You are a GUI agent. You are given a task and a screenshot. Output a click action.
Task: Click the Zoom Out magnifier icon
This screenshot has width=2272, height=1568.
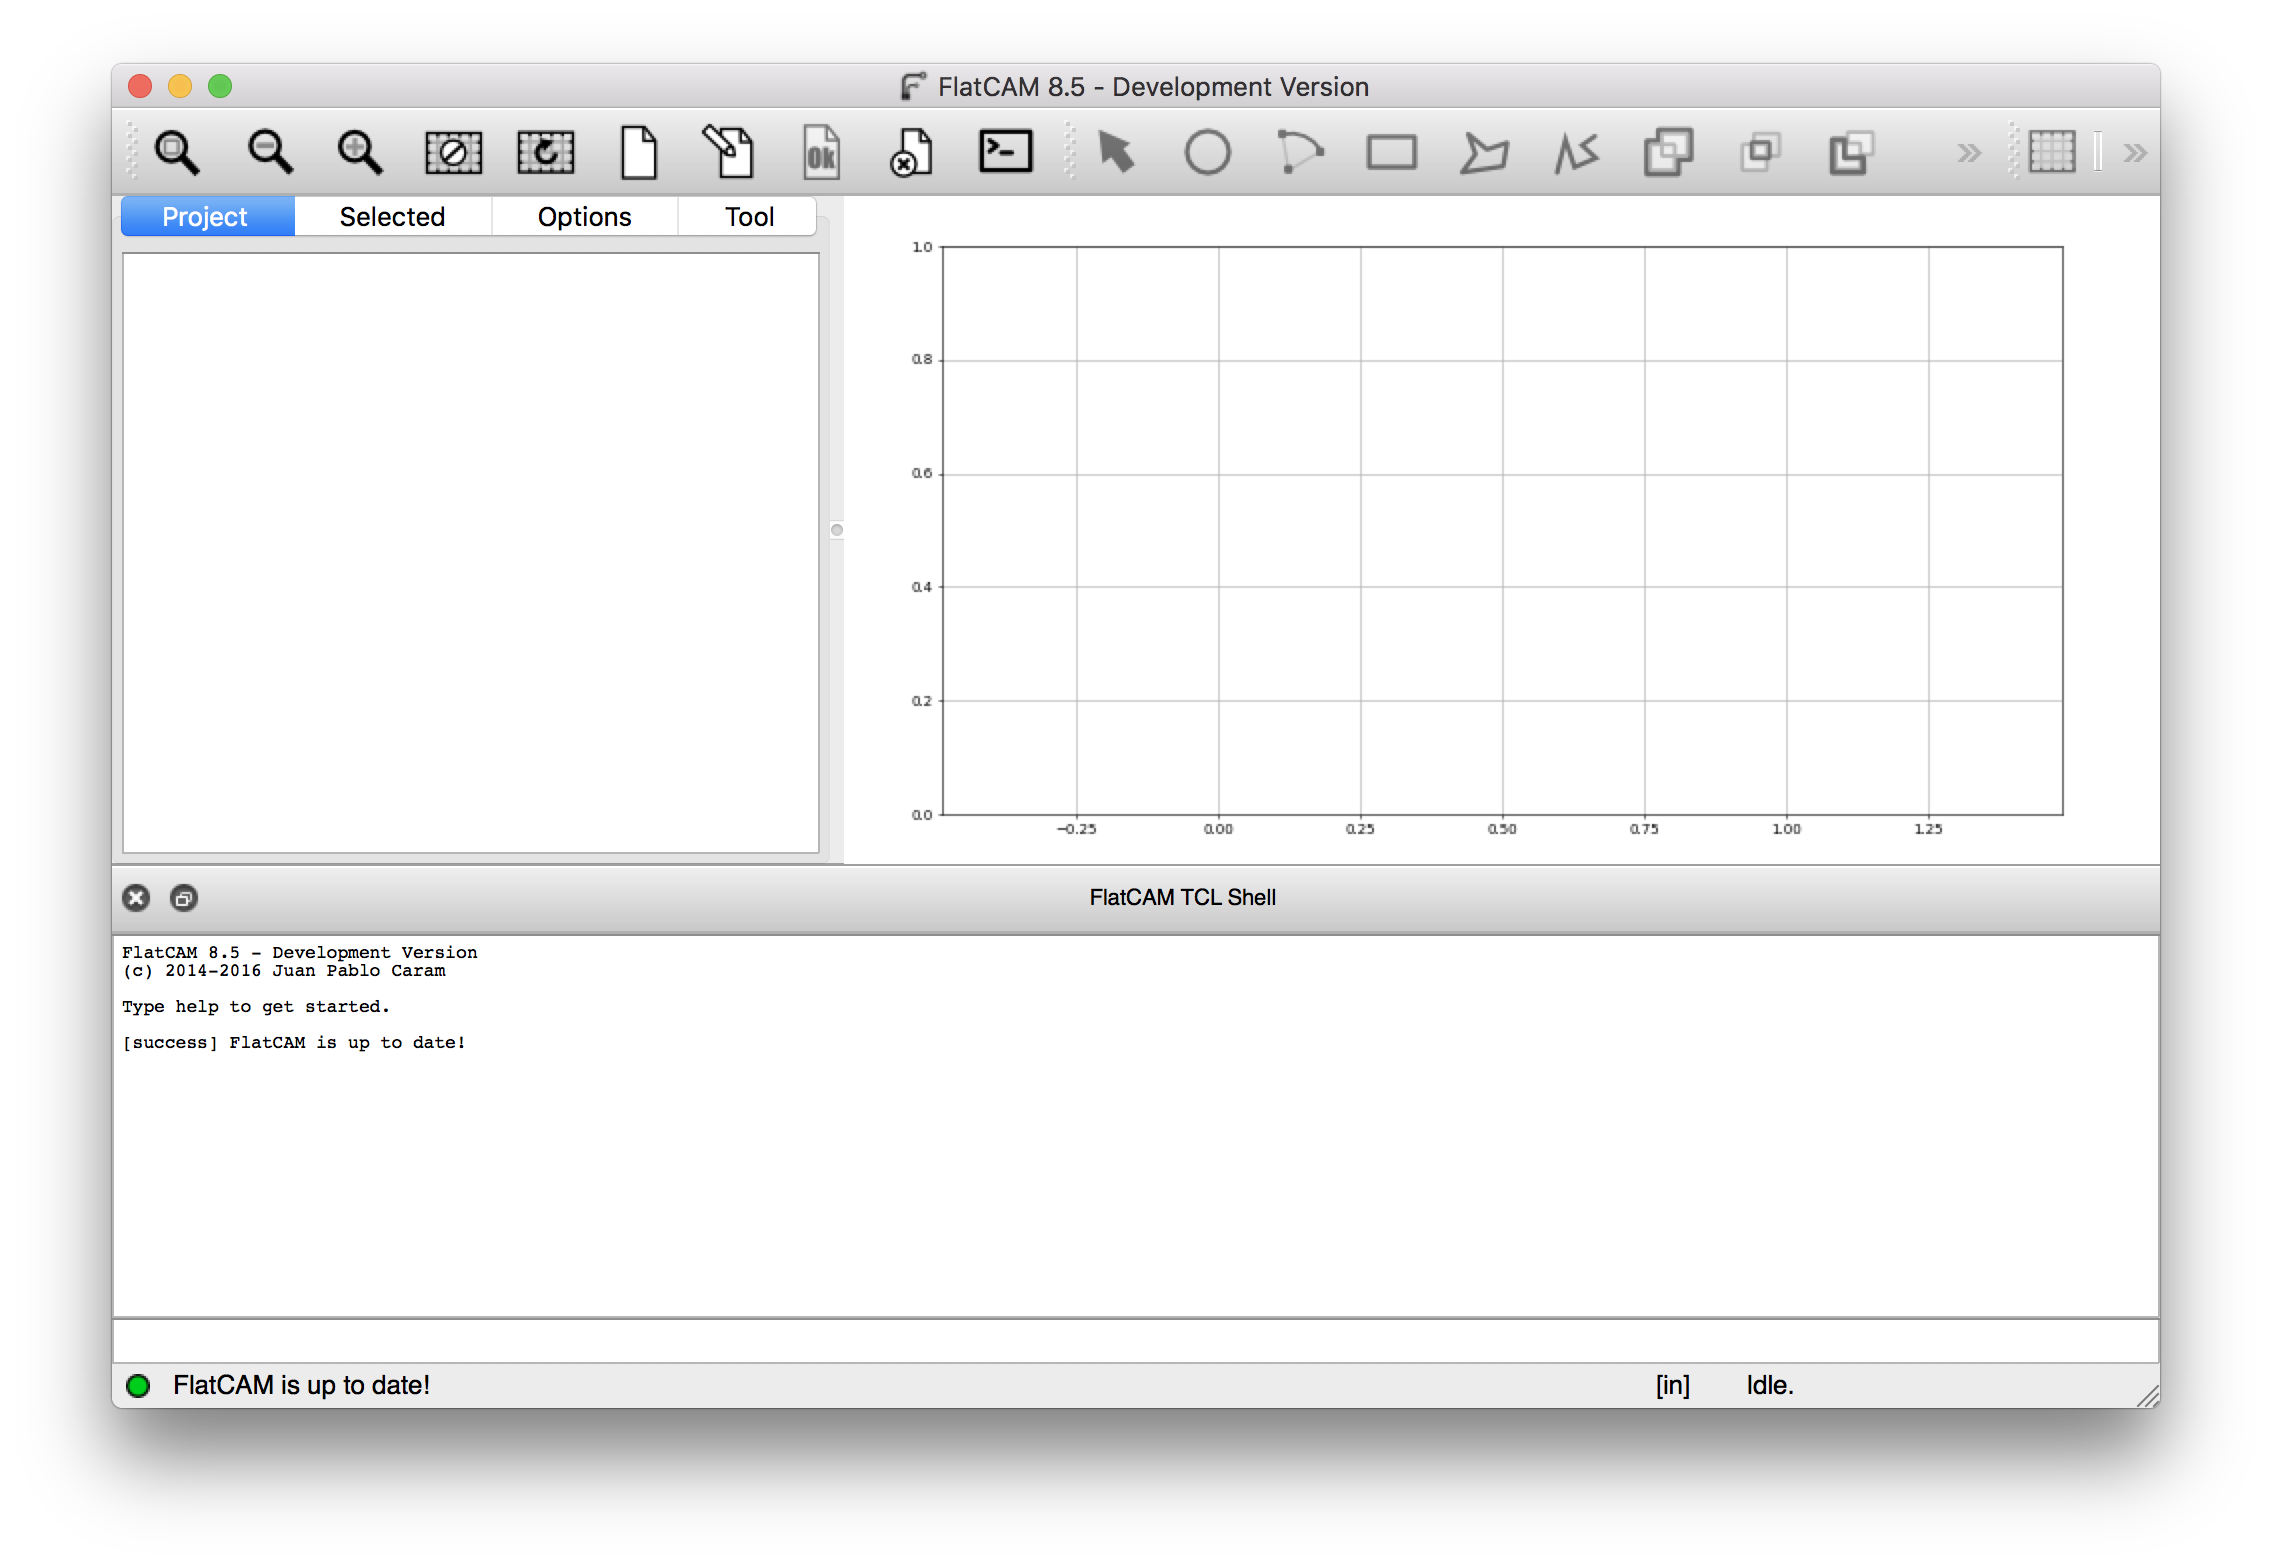269,153
